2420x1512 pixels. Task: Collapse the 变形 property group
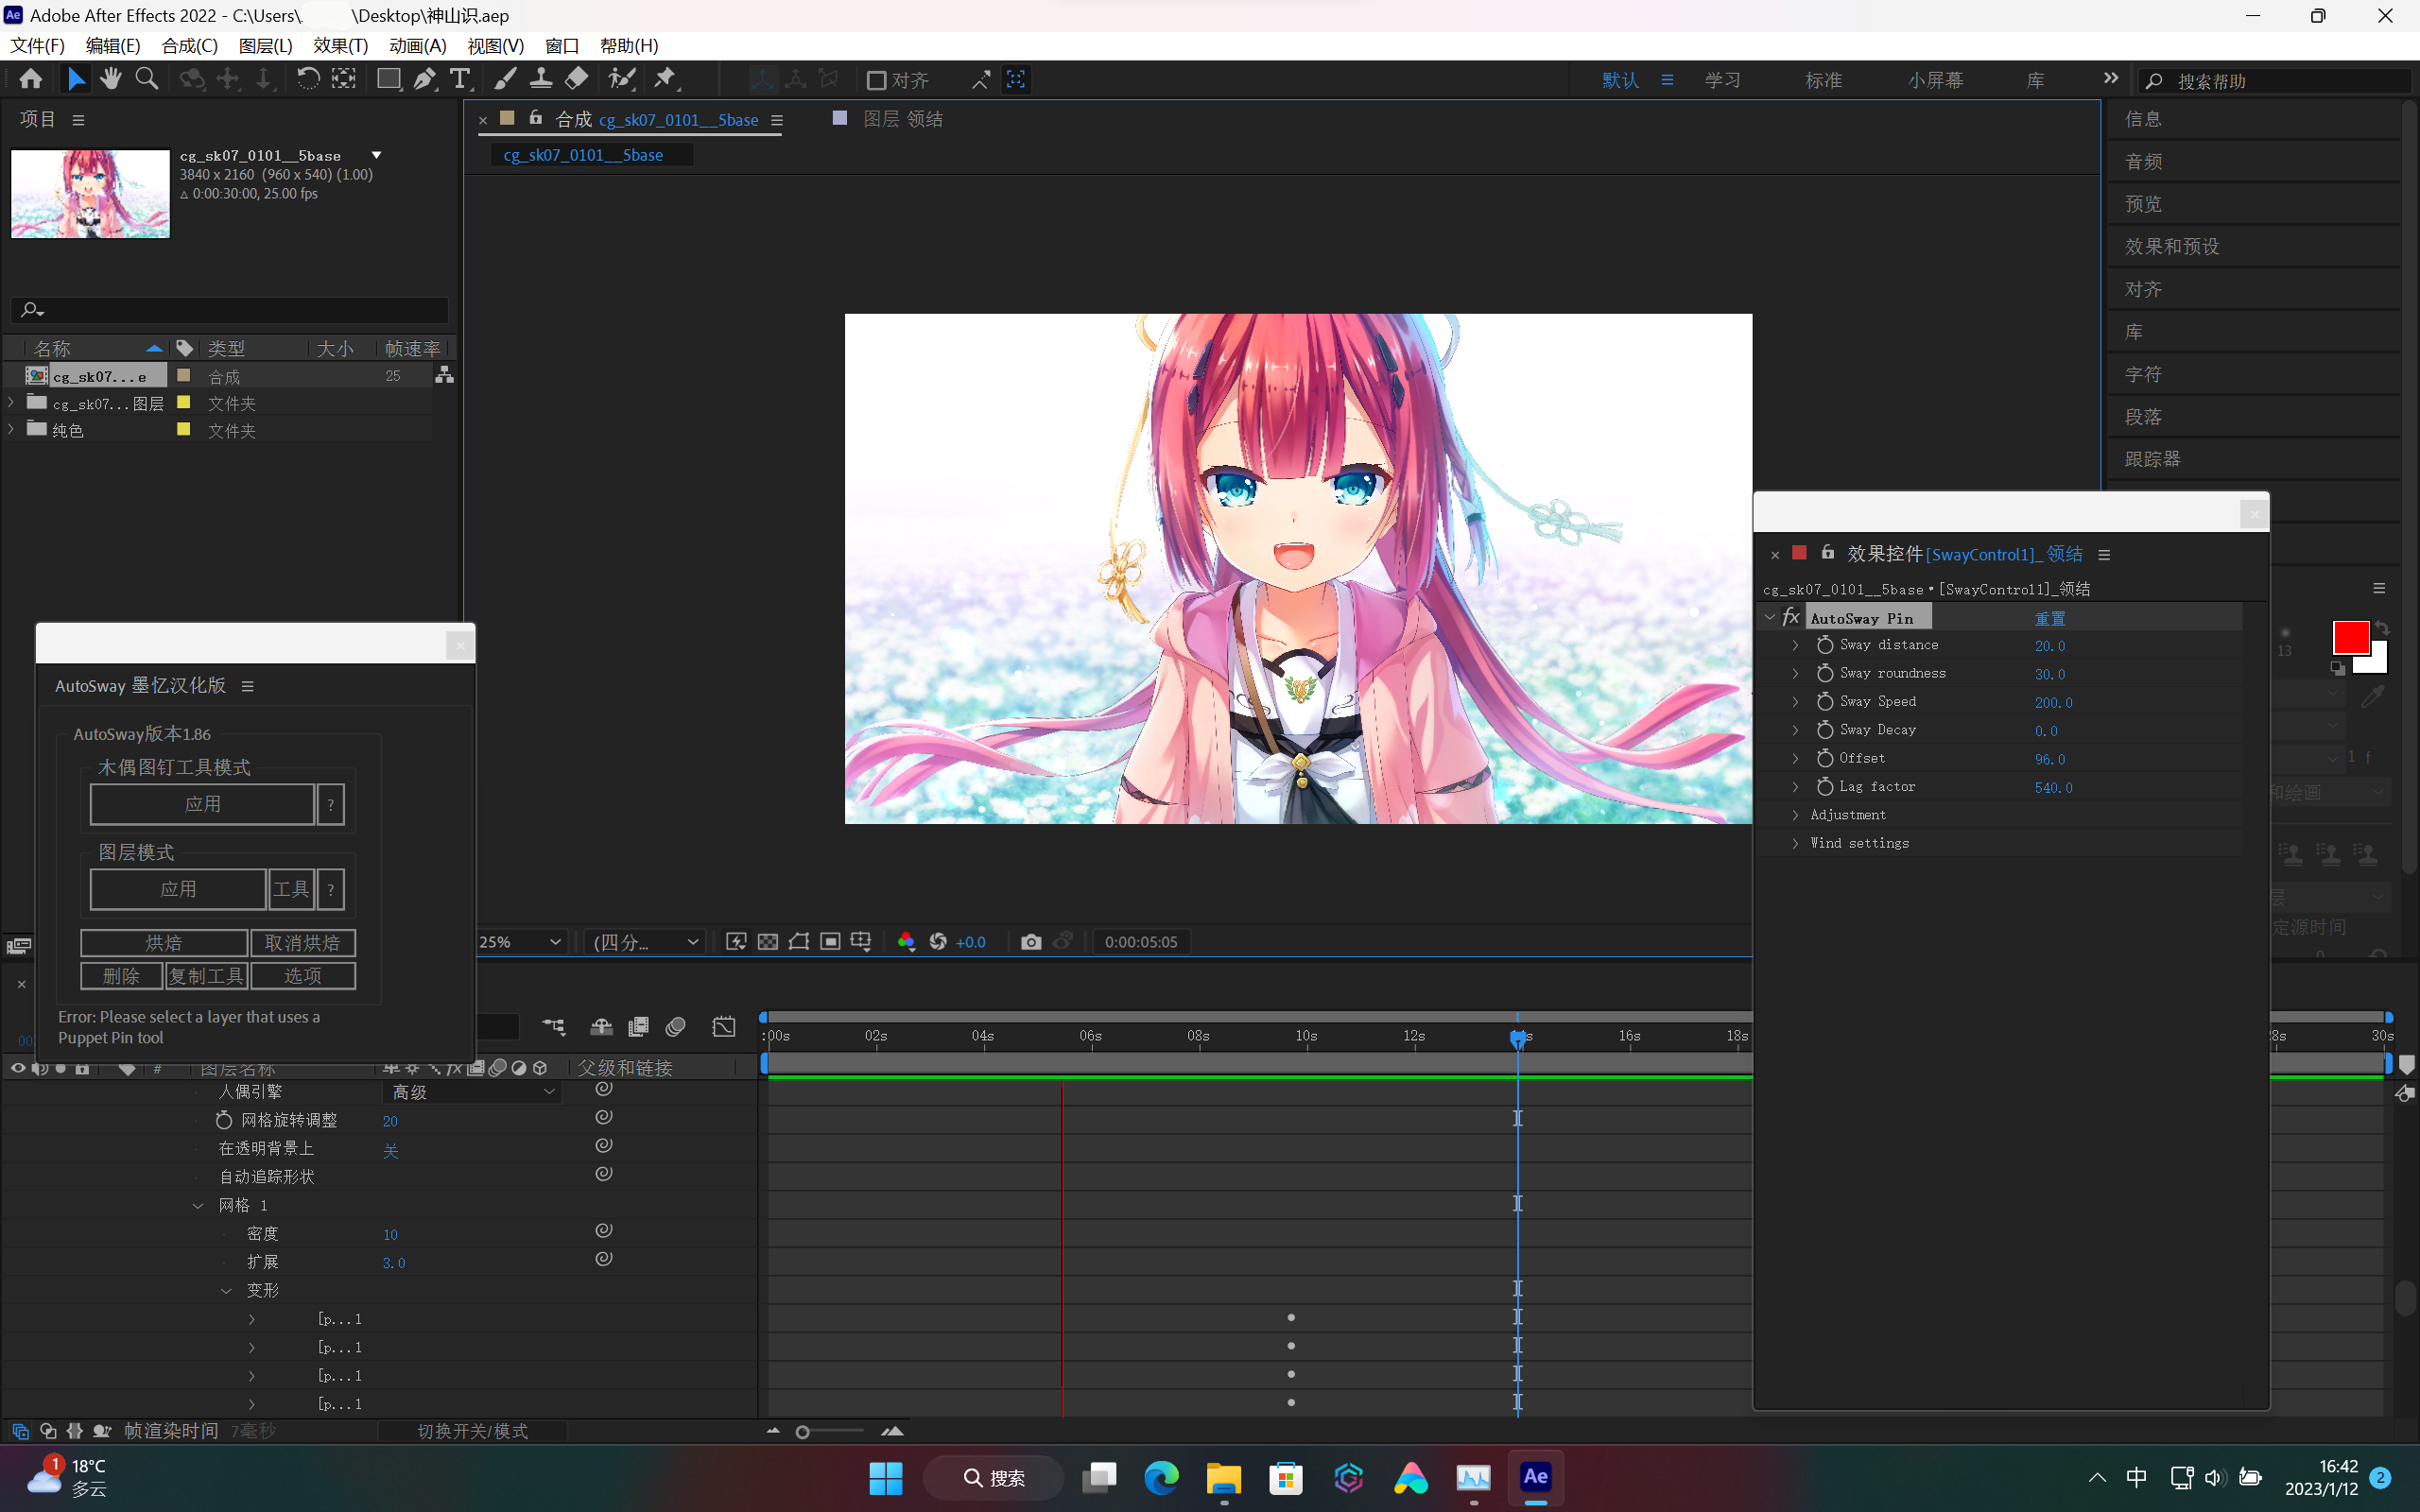pos(226,1291)
